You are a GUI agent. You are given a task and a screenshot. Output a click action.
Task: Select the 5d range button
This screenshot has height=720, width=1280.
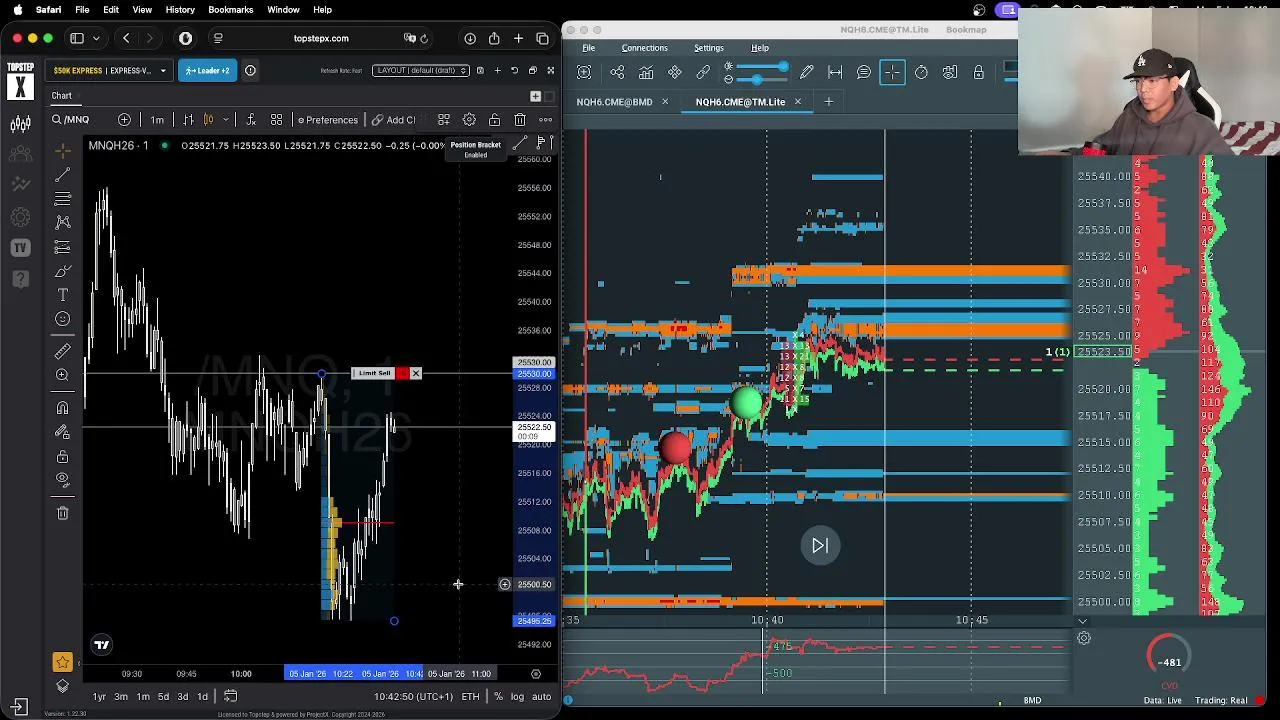(162, 696)
